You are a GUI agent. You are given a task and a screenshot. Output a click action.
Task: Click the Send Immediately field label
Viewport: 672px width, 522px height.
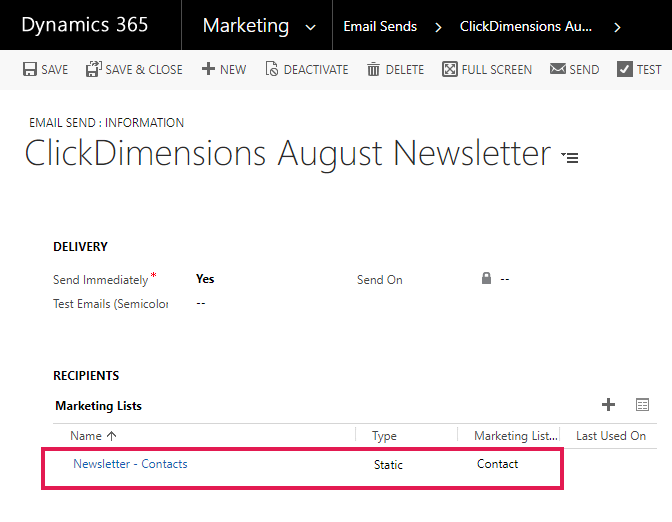[101, 280]
